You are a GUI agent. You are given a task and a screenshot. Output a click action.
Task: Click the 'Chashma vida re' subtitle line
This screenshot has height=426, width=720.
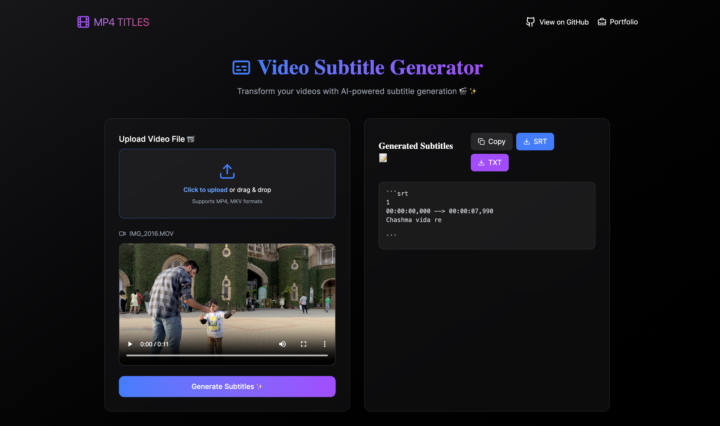click(414, 220)
